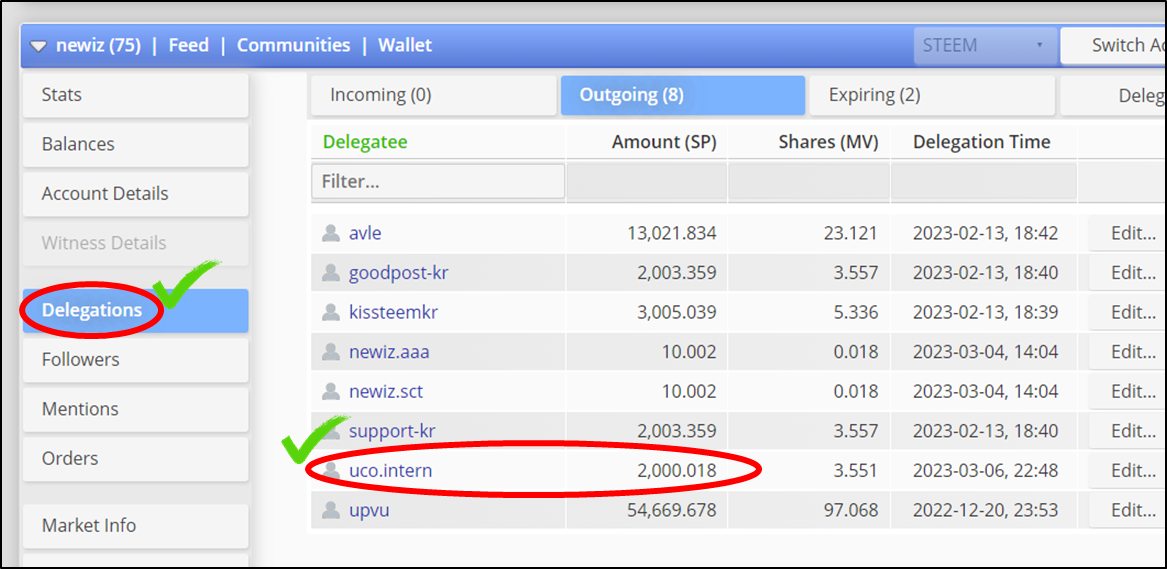Open the STEEM currency dropdown
This screenshot has height=569, width=1167.
985,45
